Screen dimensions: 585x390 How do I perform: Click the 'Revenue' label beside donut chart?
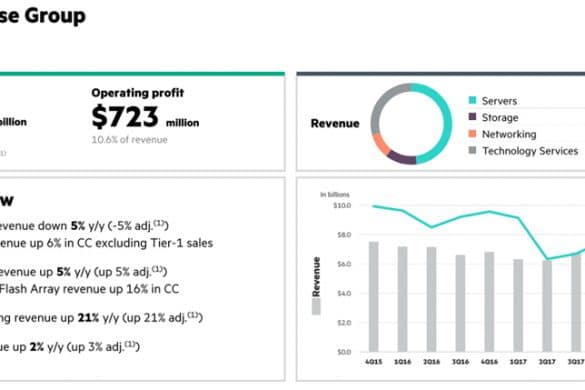click(x=335, y=123)
